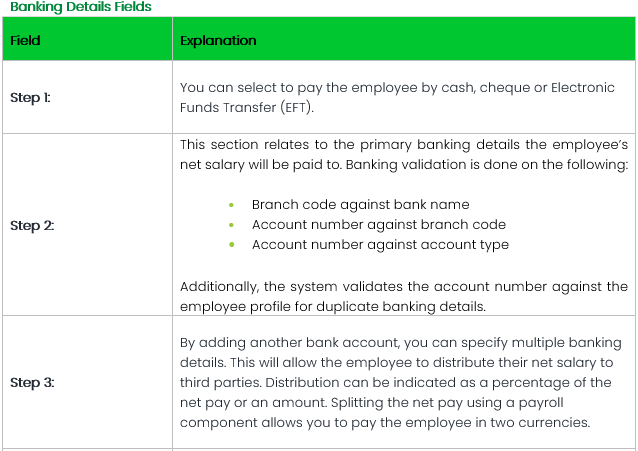
Task: Click bullet text Branch code against bank name
Action: click(x=360, y=204)
